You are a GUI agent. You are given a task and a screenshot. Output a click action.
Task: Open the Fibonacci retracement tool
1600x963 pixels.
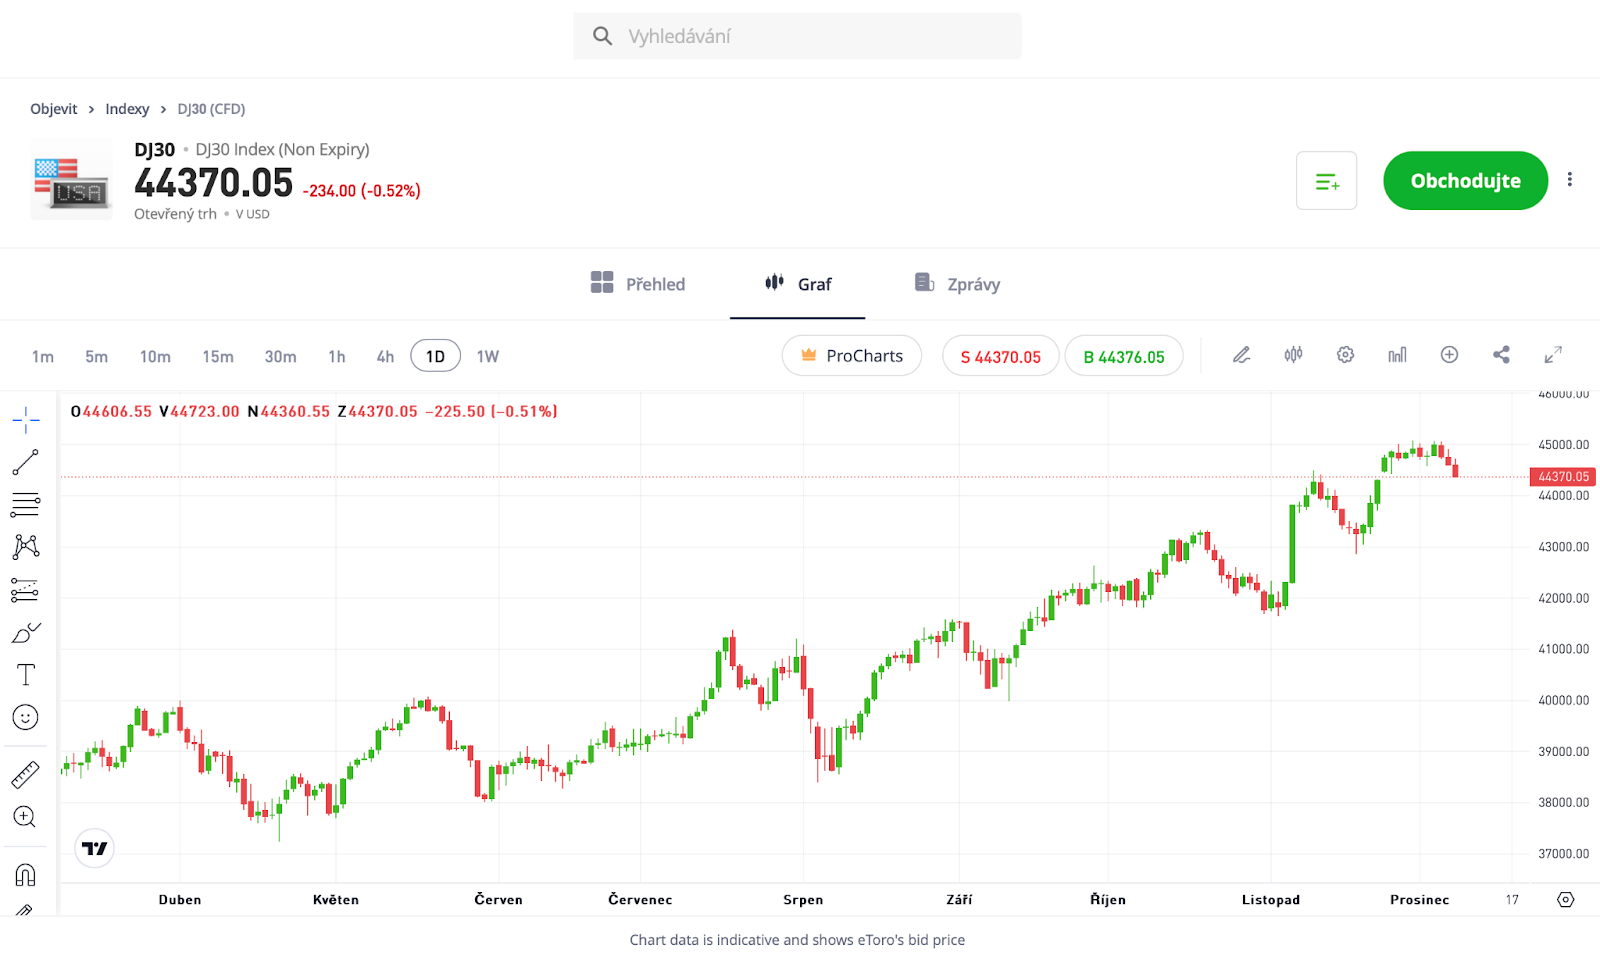pos(26,505)
